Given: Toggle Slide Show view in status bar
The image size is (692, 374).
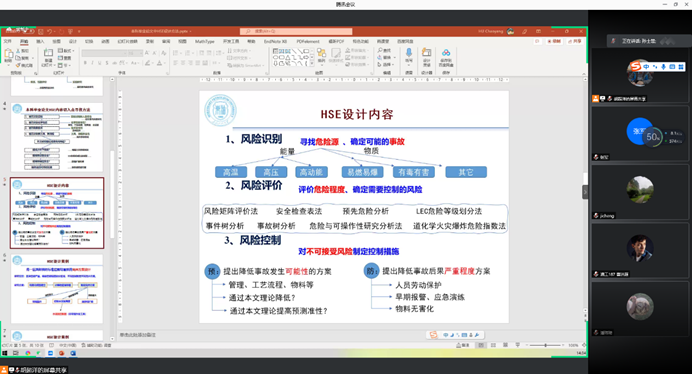Looking at the screenshot, I should (518, 345).
